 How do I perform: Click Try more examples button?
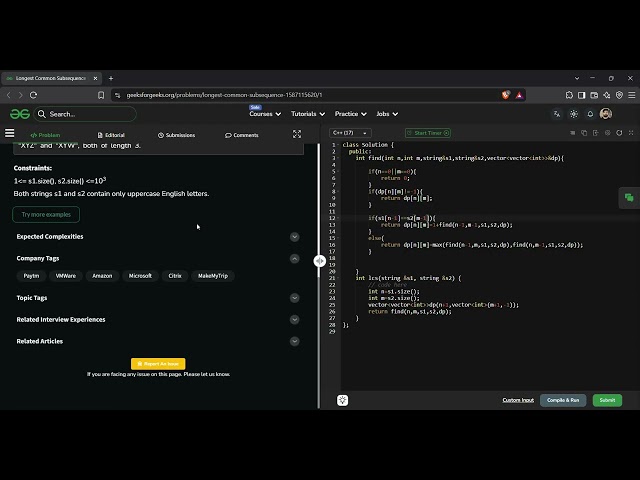coord(46,215)
